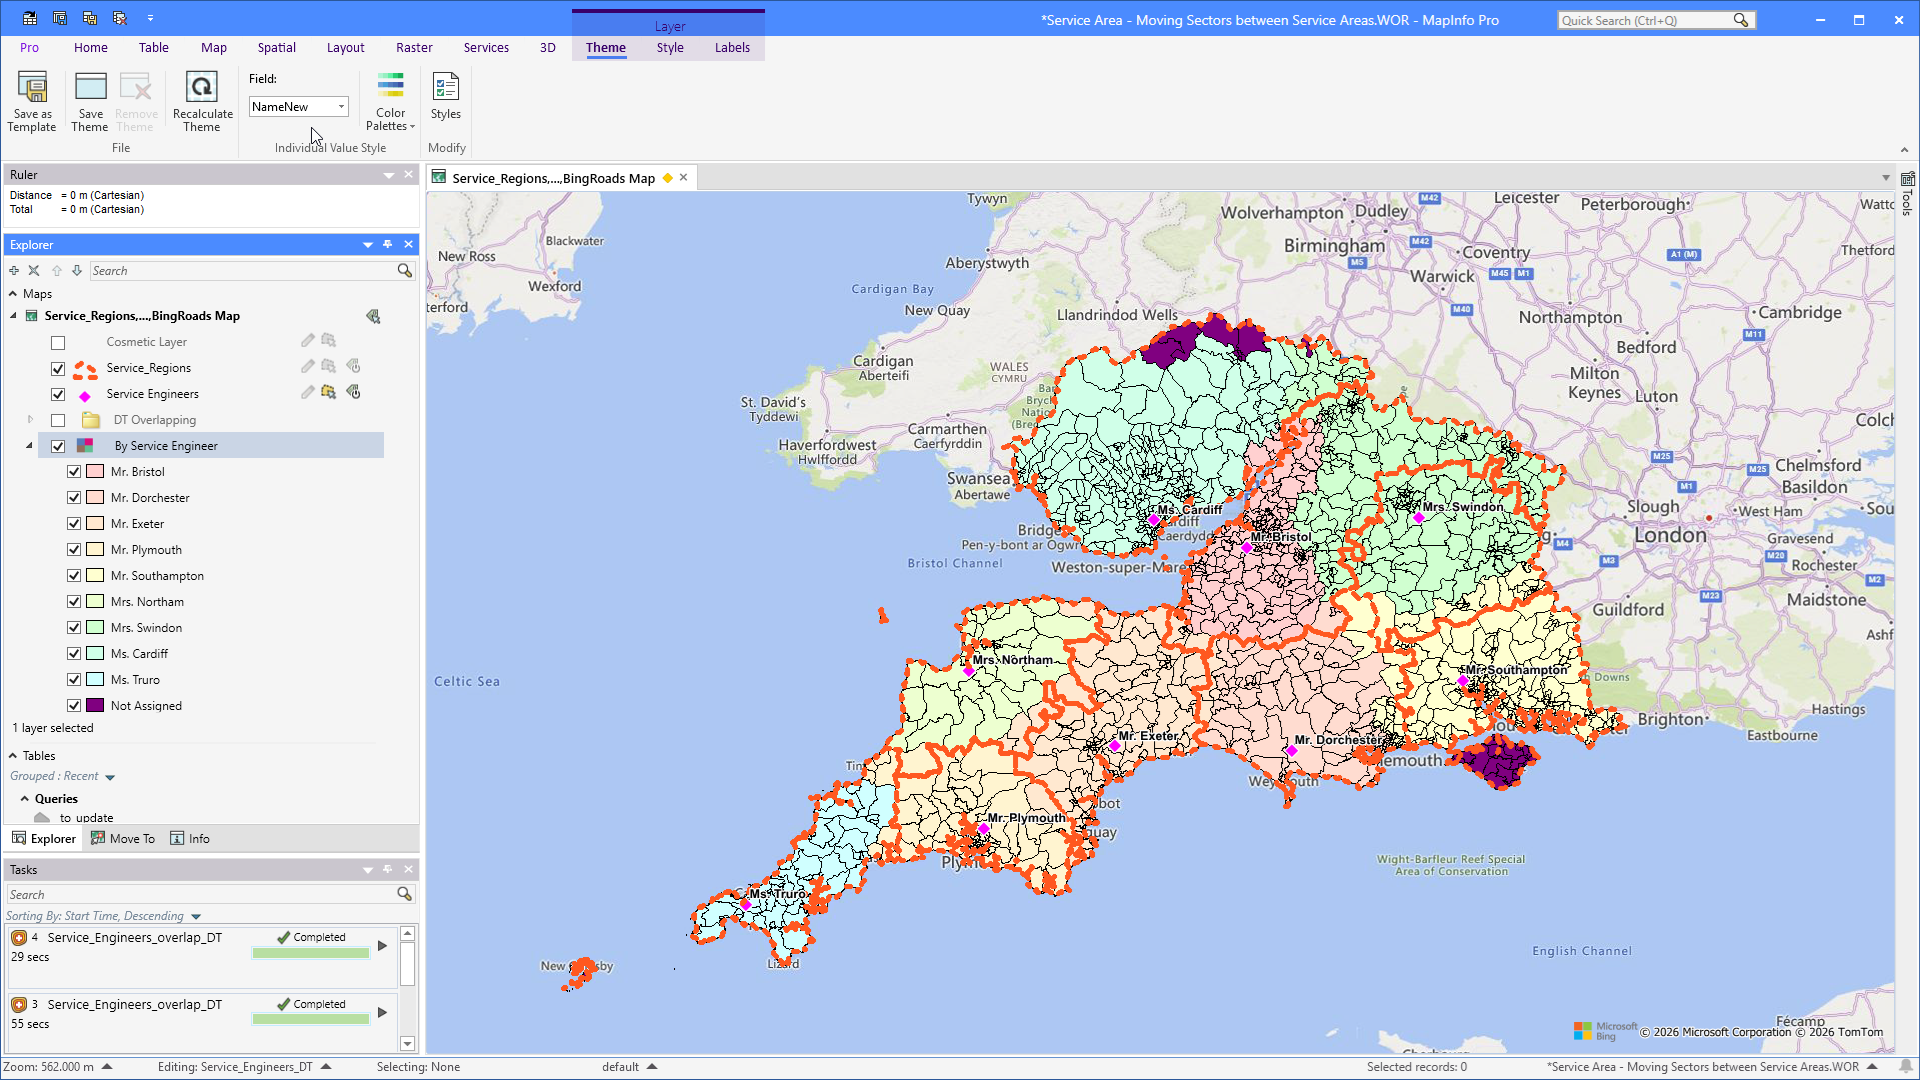Open the Grouped : Recent dropdown

pyautogui.click(x=110, y=777)
